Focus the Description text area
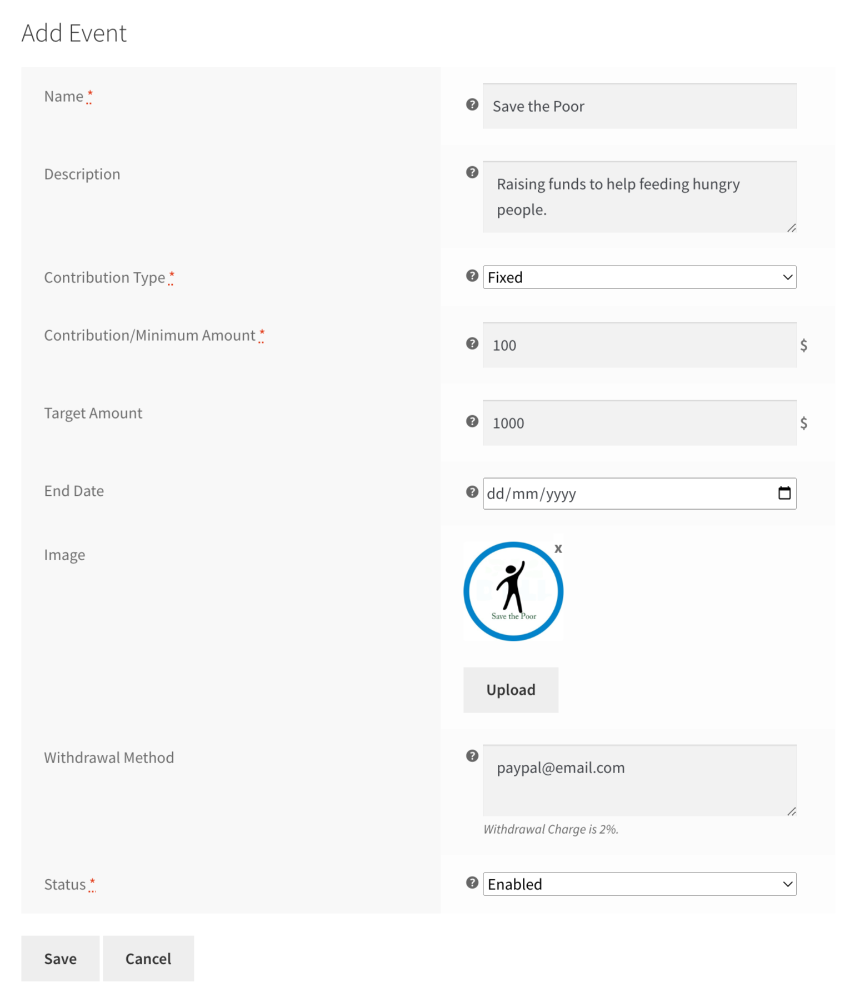This screenshot has height=1006, width=855. tap(640, 197)
